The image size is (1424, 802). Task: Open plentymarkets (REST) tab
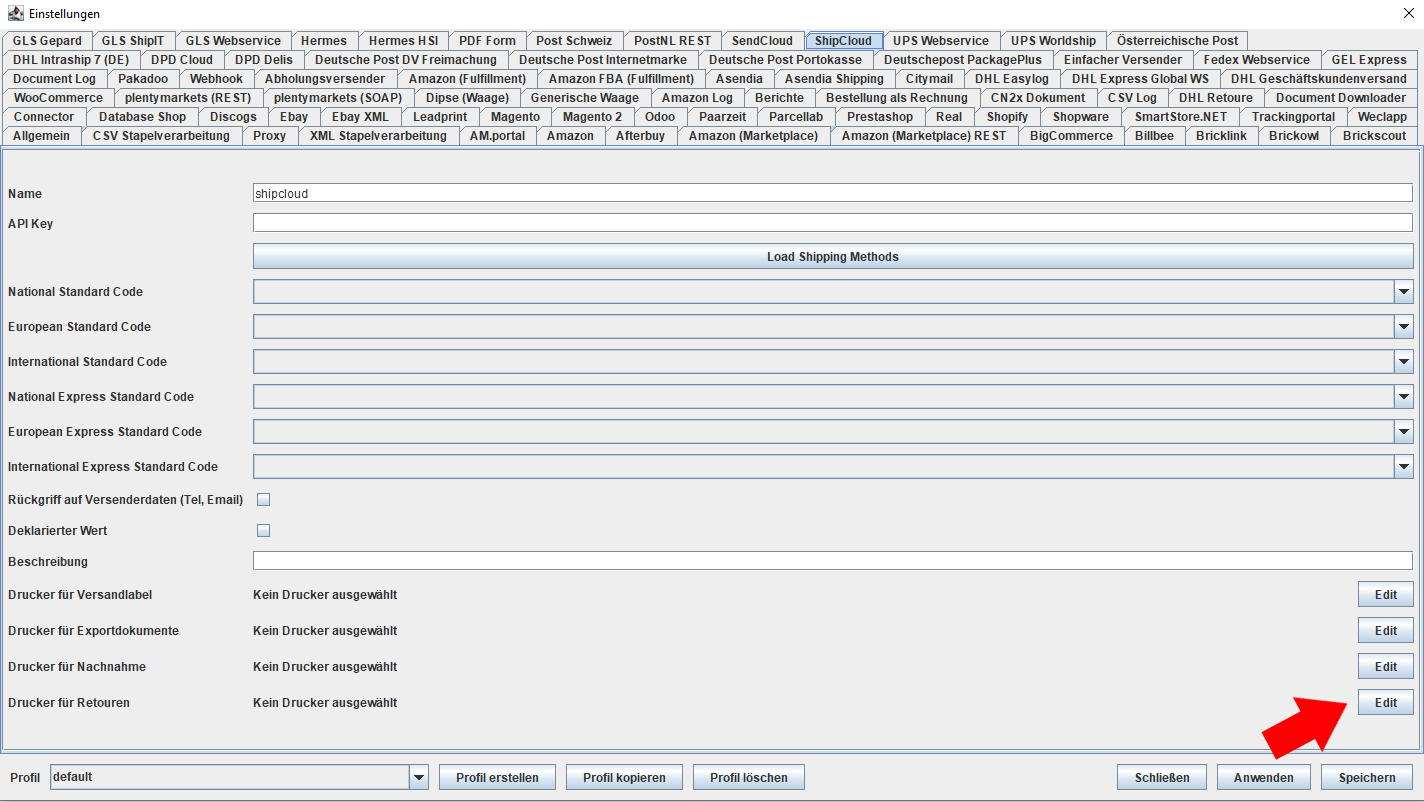188,98
